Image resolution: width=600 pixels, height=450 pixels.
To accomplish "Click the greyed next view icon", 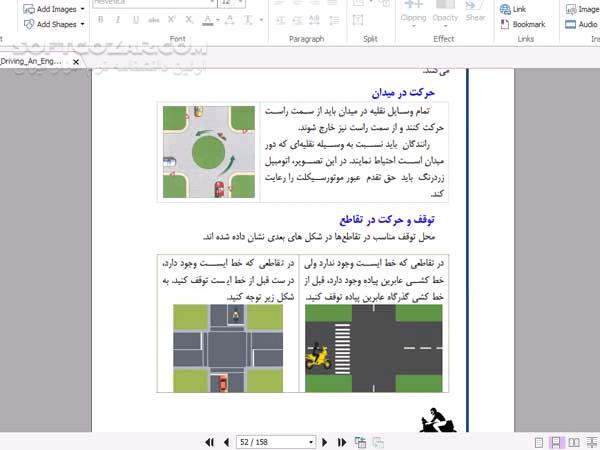I will coord(378,442).
